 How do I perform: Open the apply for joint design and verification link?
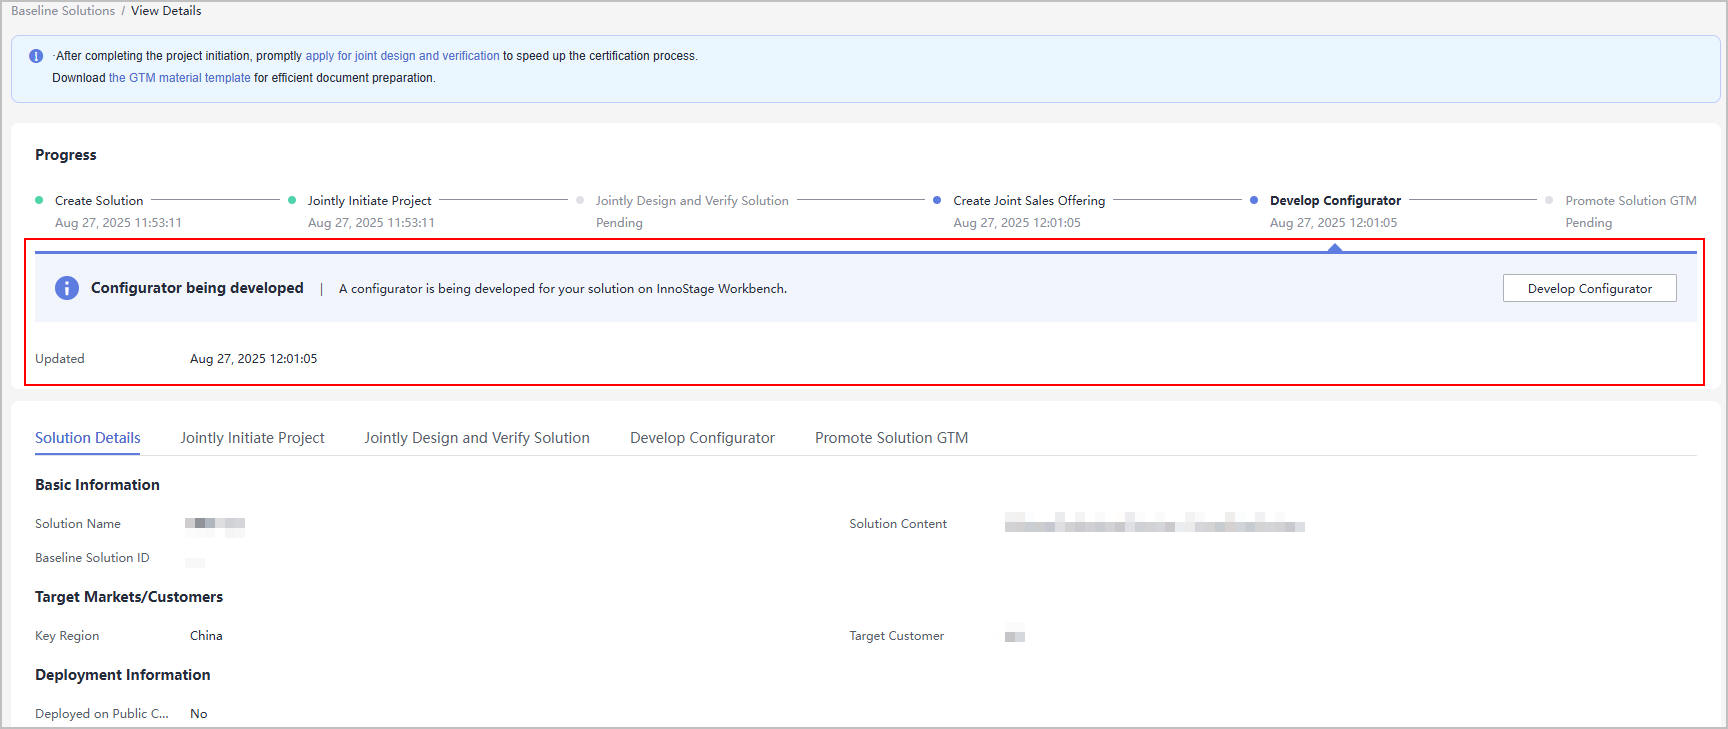[402, 56]
